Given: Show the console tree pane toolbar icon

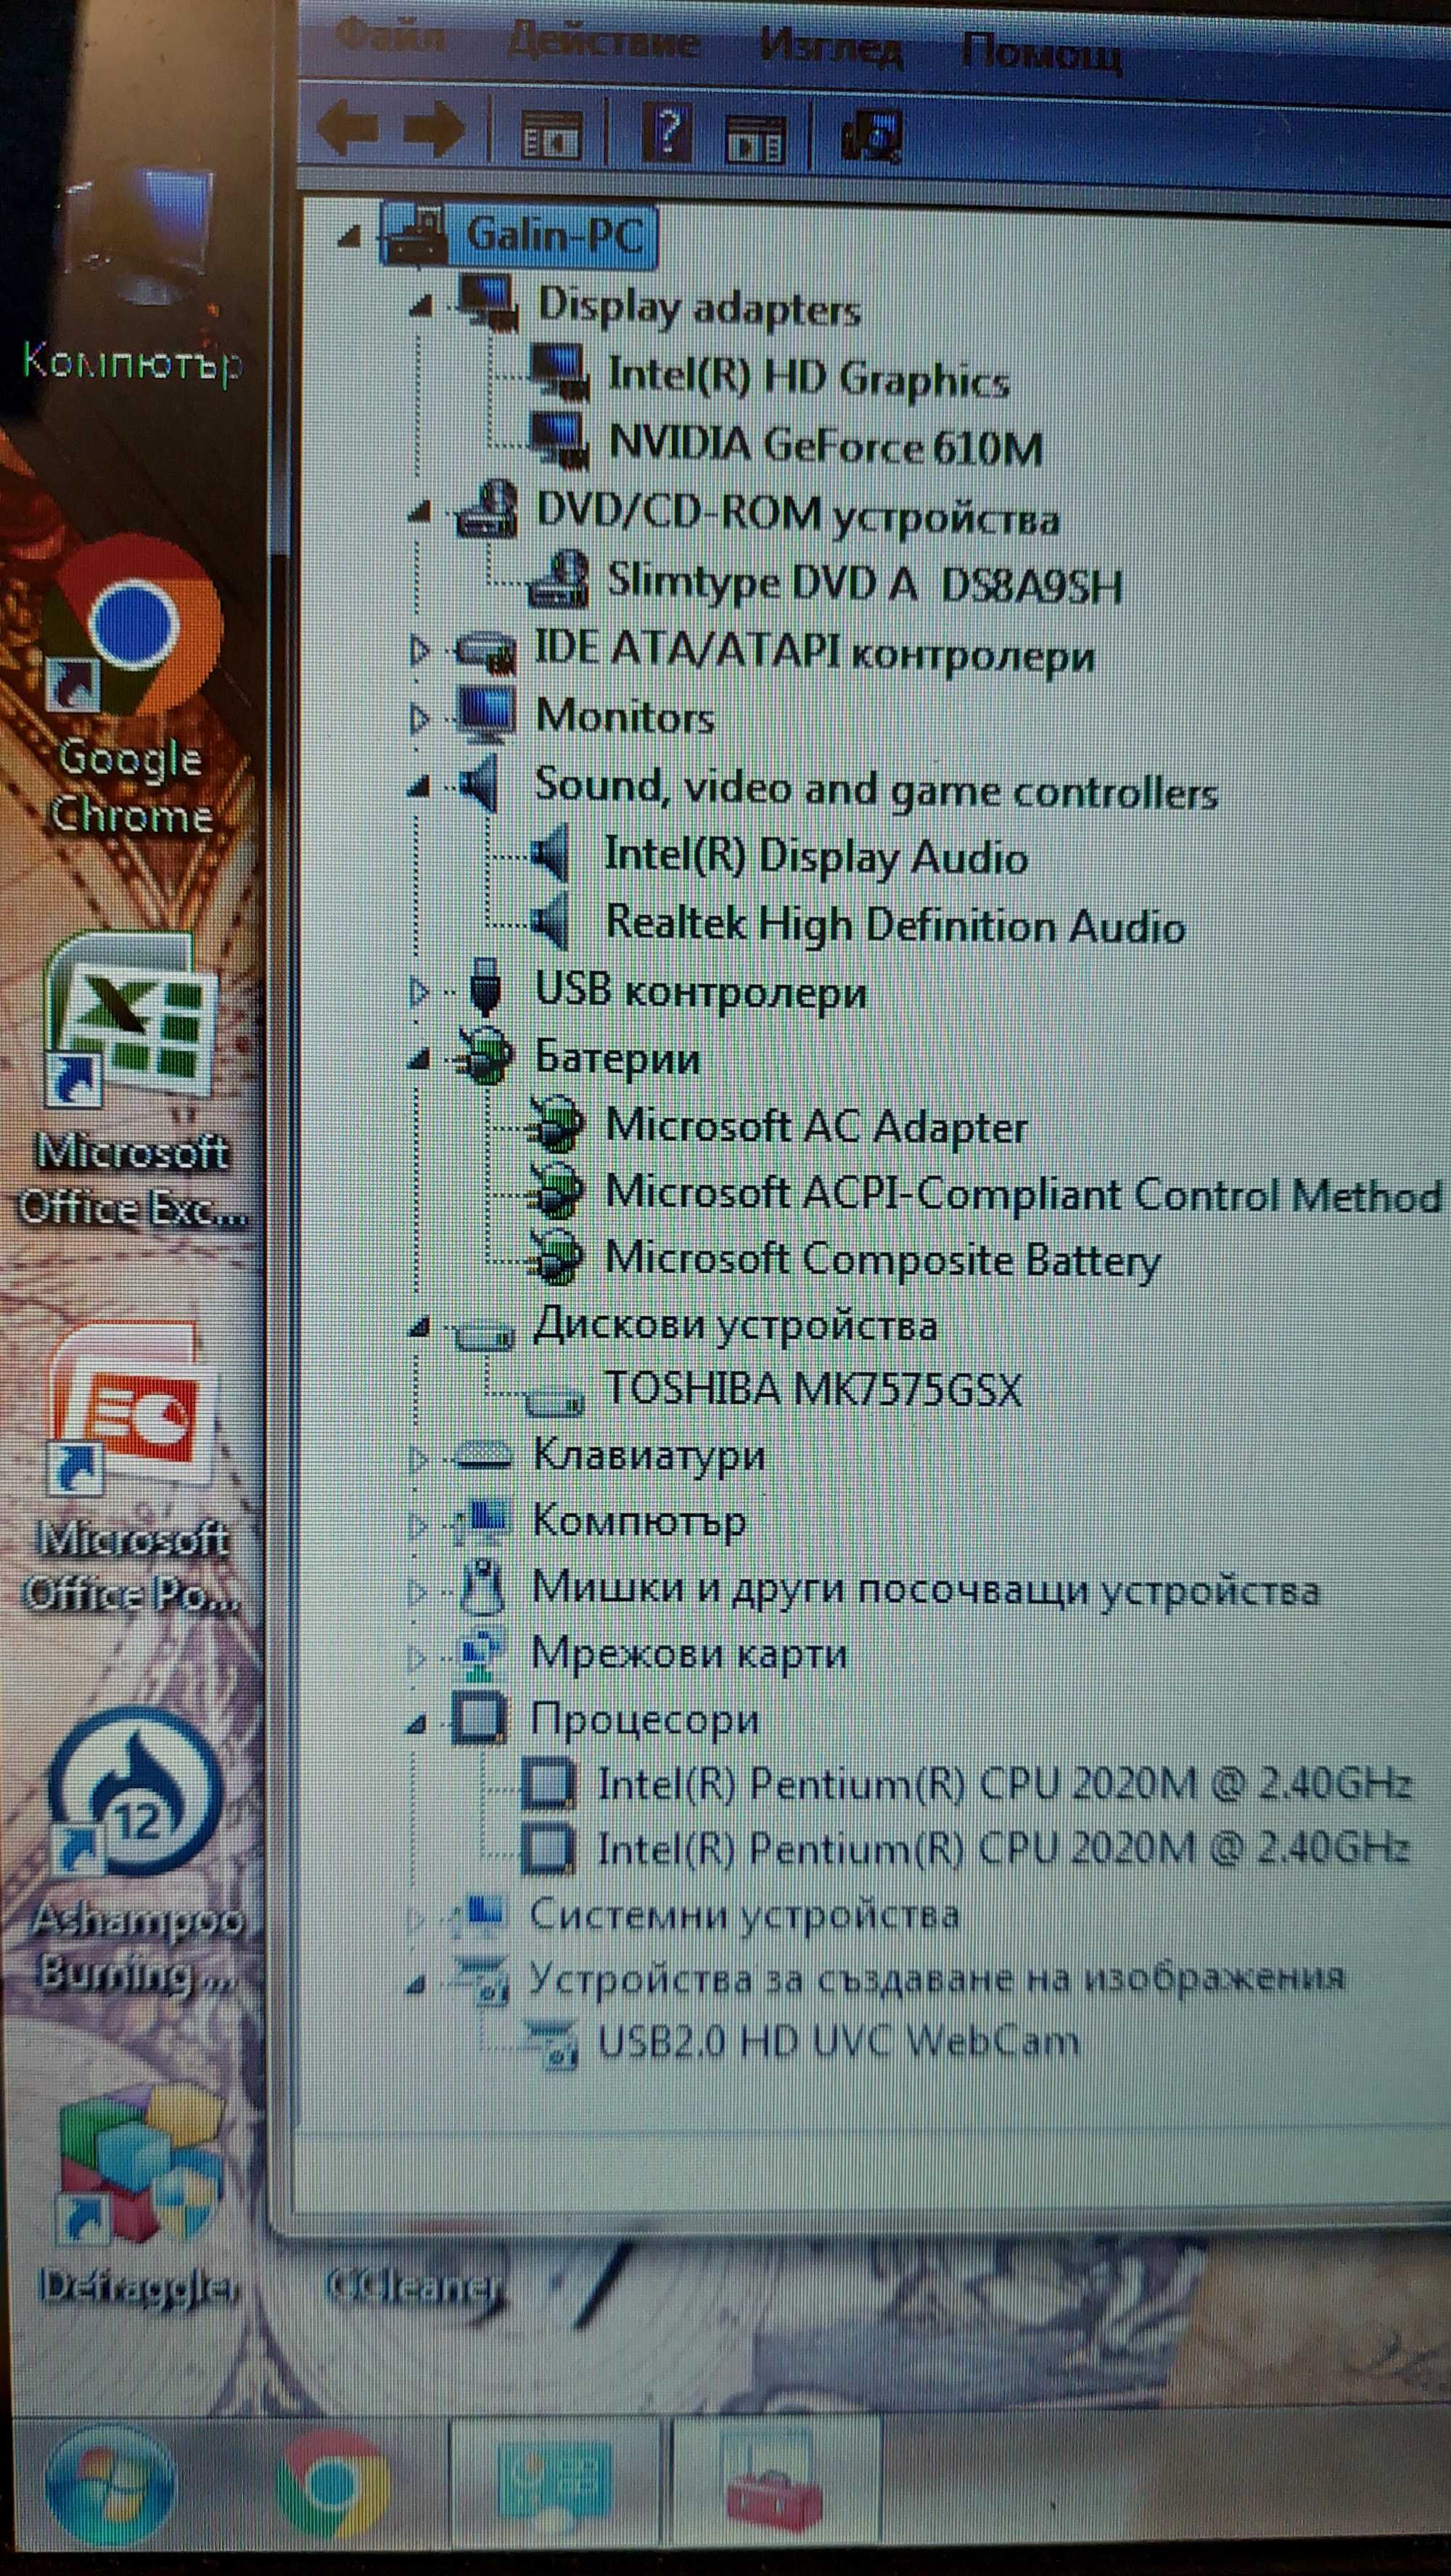Looking at the screenshot, I should pos(551,134).
